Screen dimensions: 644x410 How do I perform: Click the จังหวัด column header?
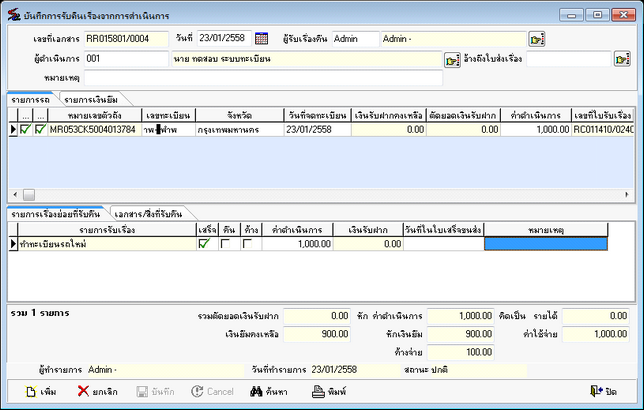click(x=239, y=115)
